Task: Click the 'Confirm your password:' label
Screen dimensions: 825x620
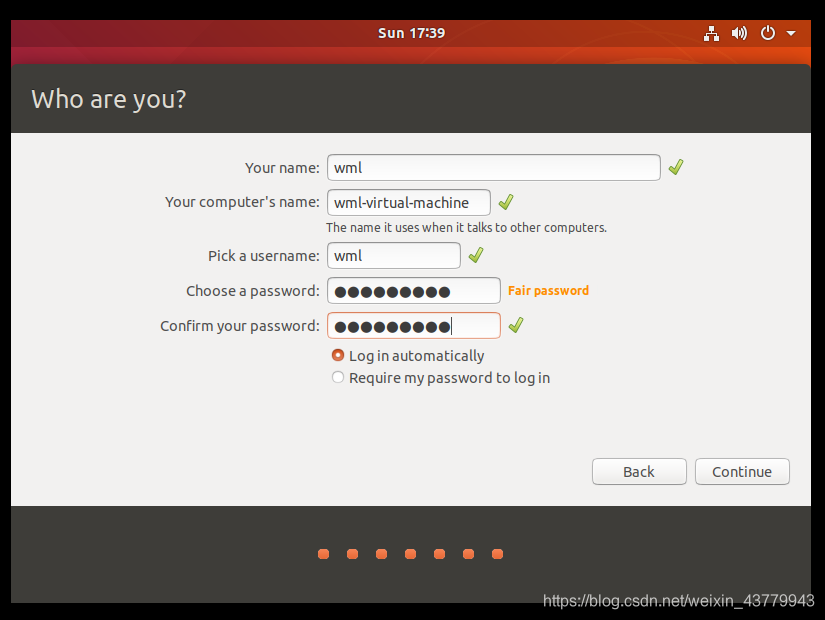Action: 240,326
